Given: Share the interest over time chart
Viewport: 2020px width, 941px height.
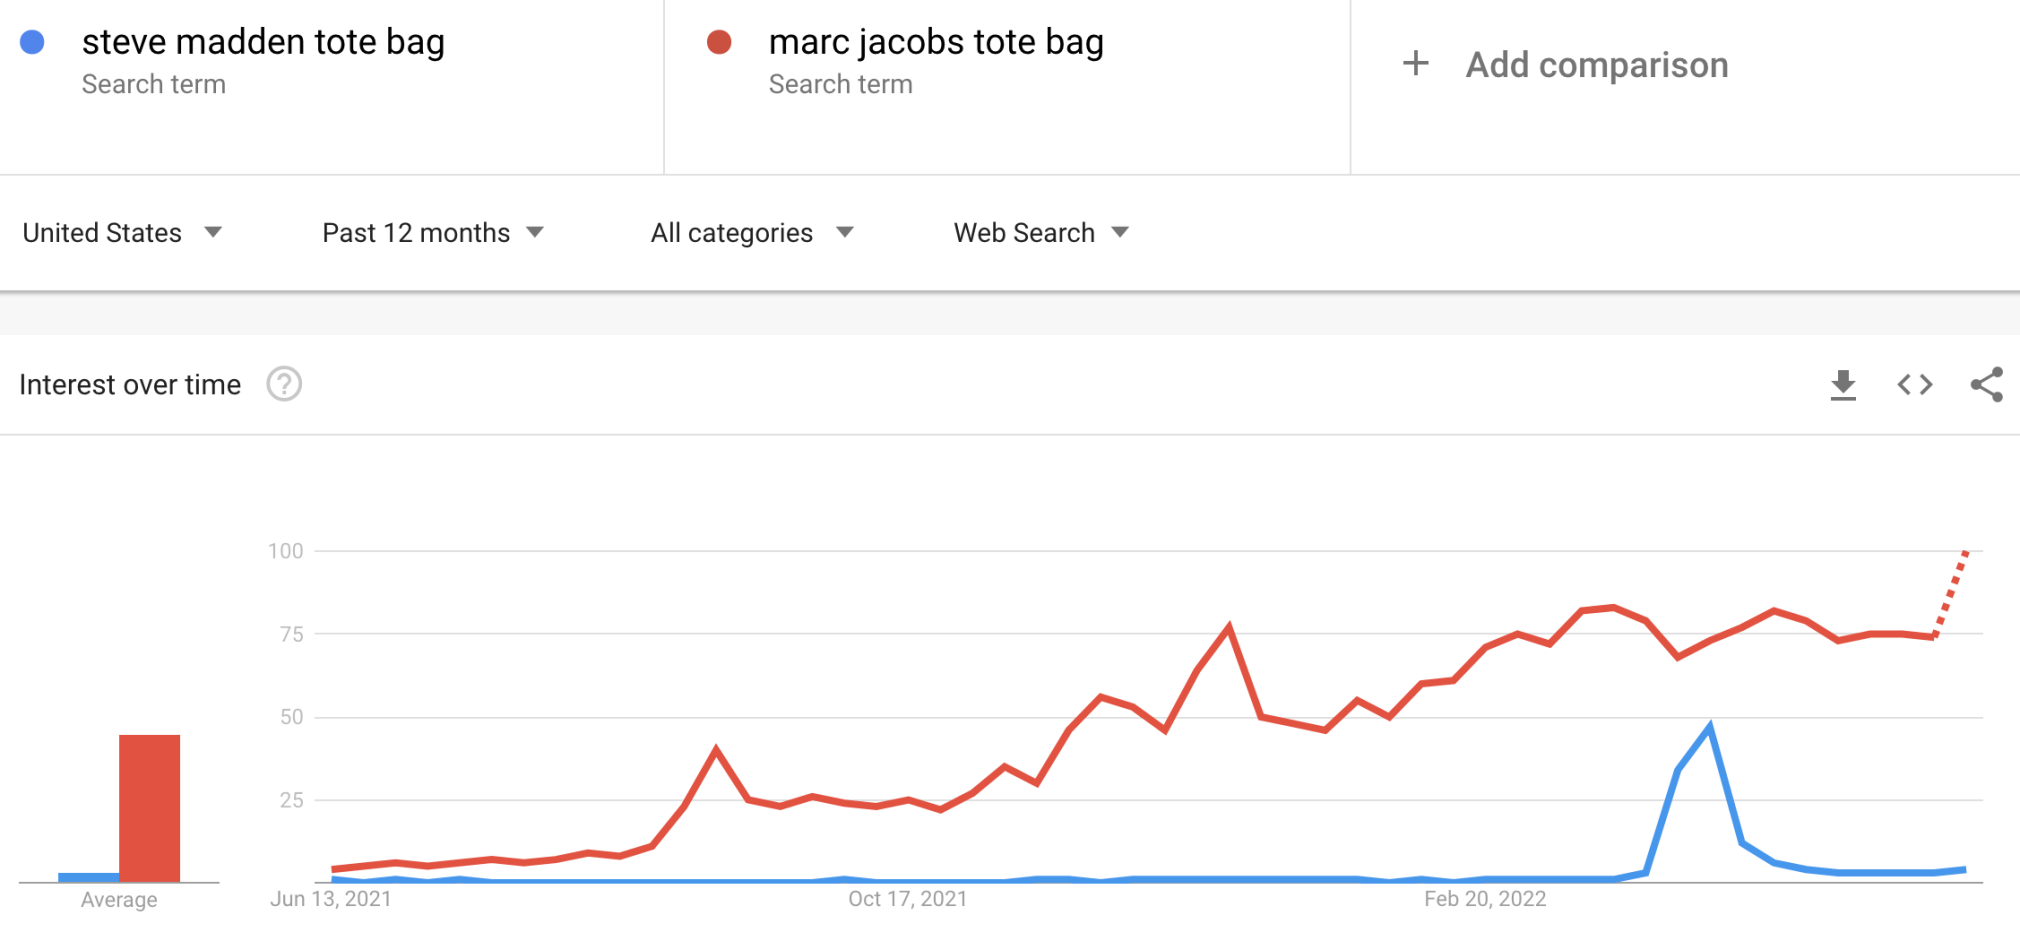Looking at the screenshot, I should click(1986, 385).
